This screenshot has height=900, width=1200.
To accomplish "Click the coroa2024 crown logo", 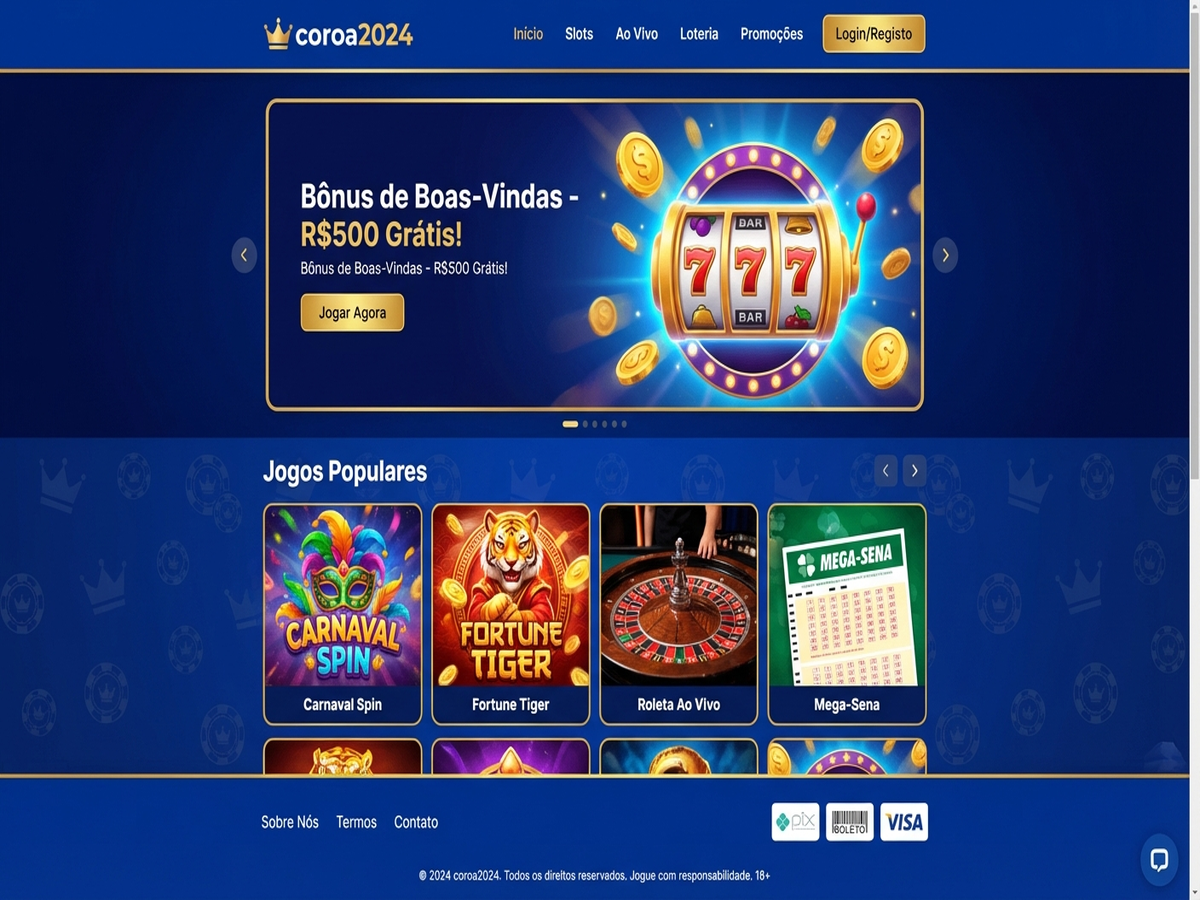I will coord(338,34).
